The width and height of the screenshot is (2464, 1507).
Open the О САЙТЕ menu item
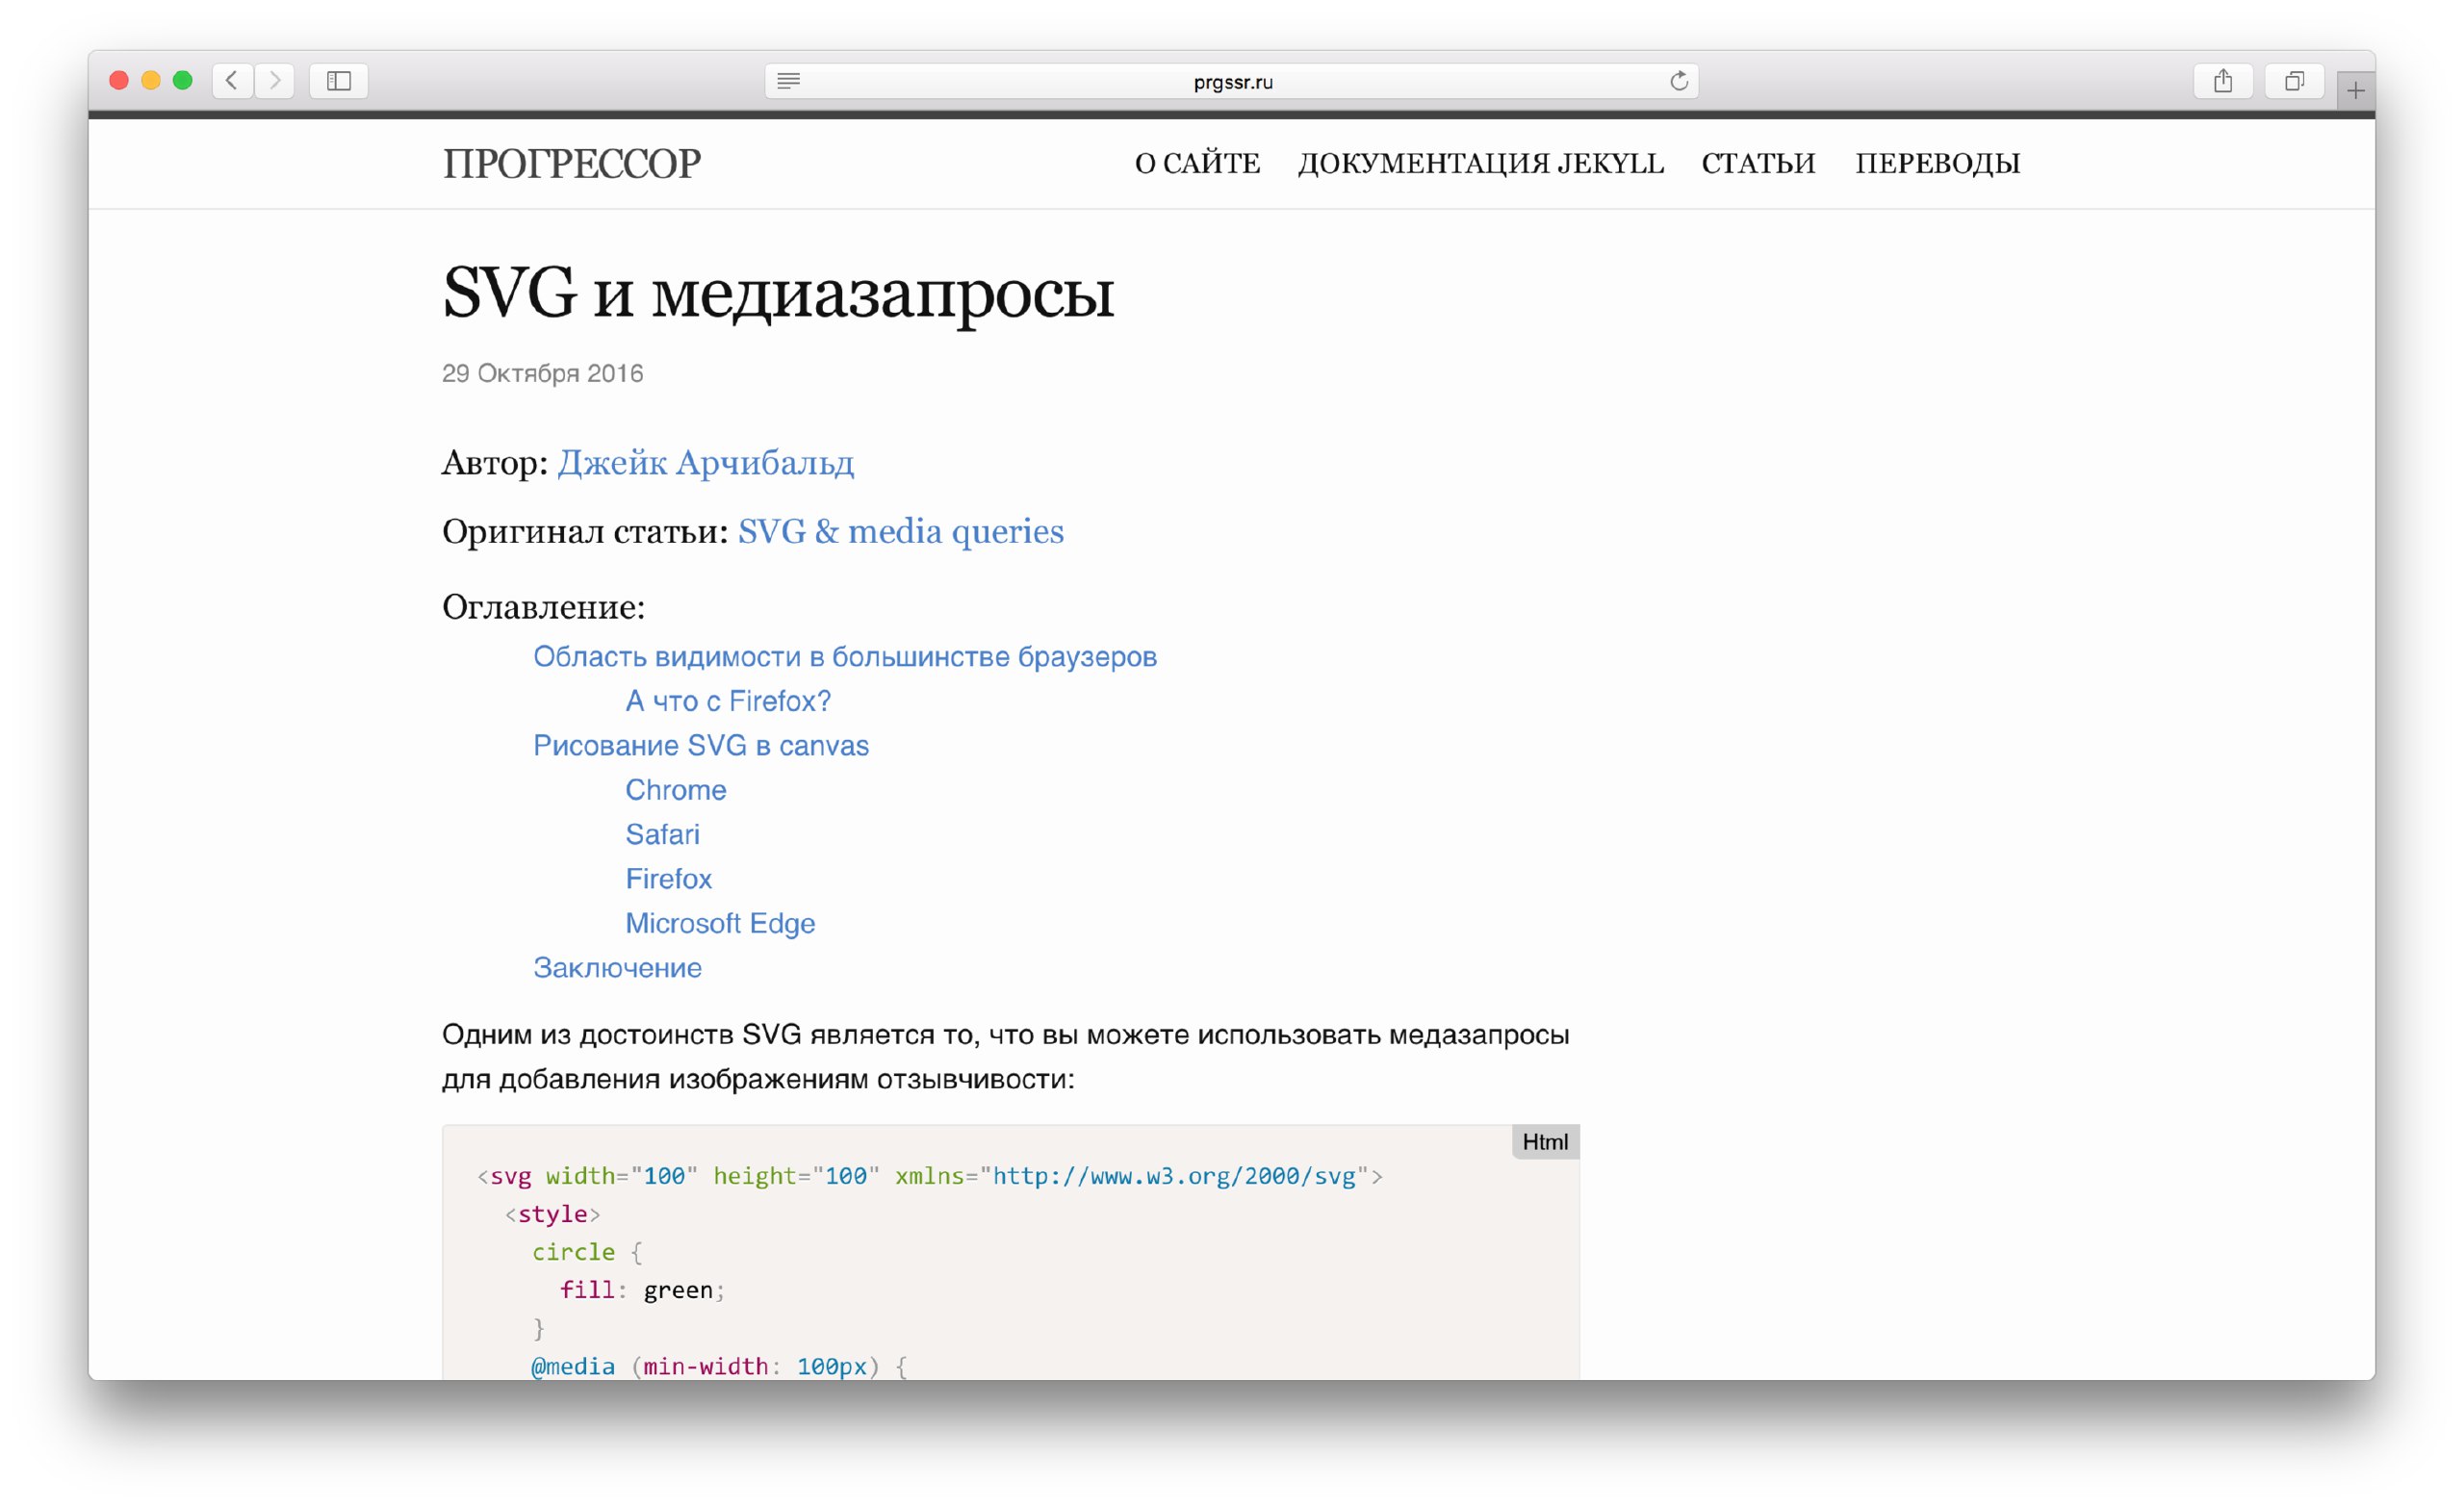1197,163
